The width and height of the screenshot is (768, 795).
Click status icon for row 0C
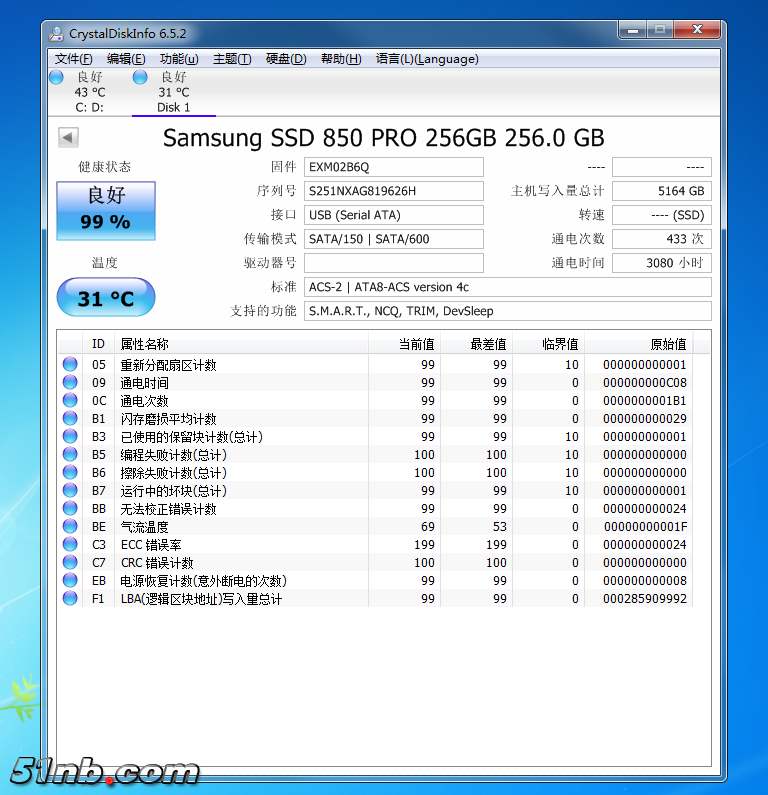tap(70, 400)
